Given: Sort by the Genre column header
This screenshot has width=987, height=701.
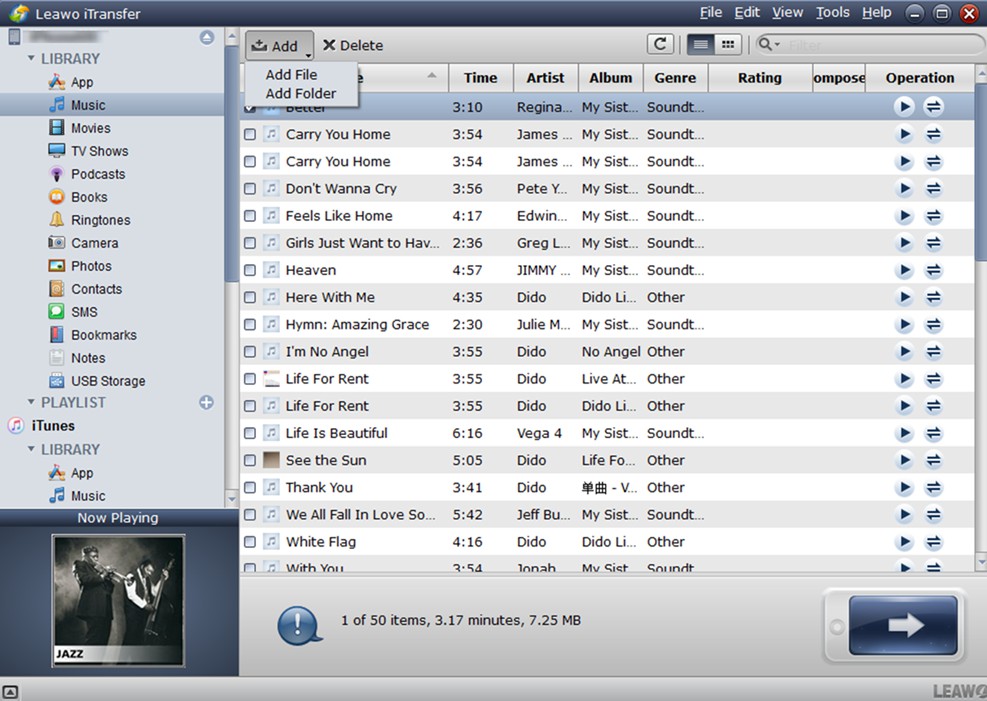Looking at the screenshot, I should [x=675, y=78].
